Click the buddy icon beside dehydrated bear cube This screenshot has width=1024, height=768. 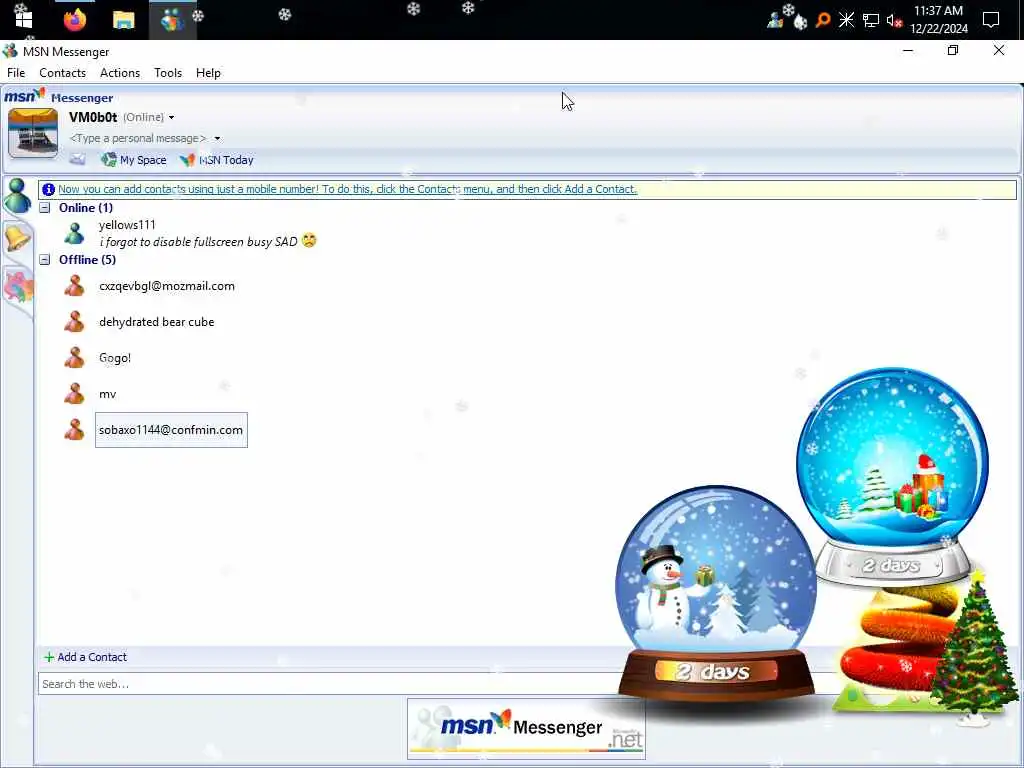coord(74,321)
